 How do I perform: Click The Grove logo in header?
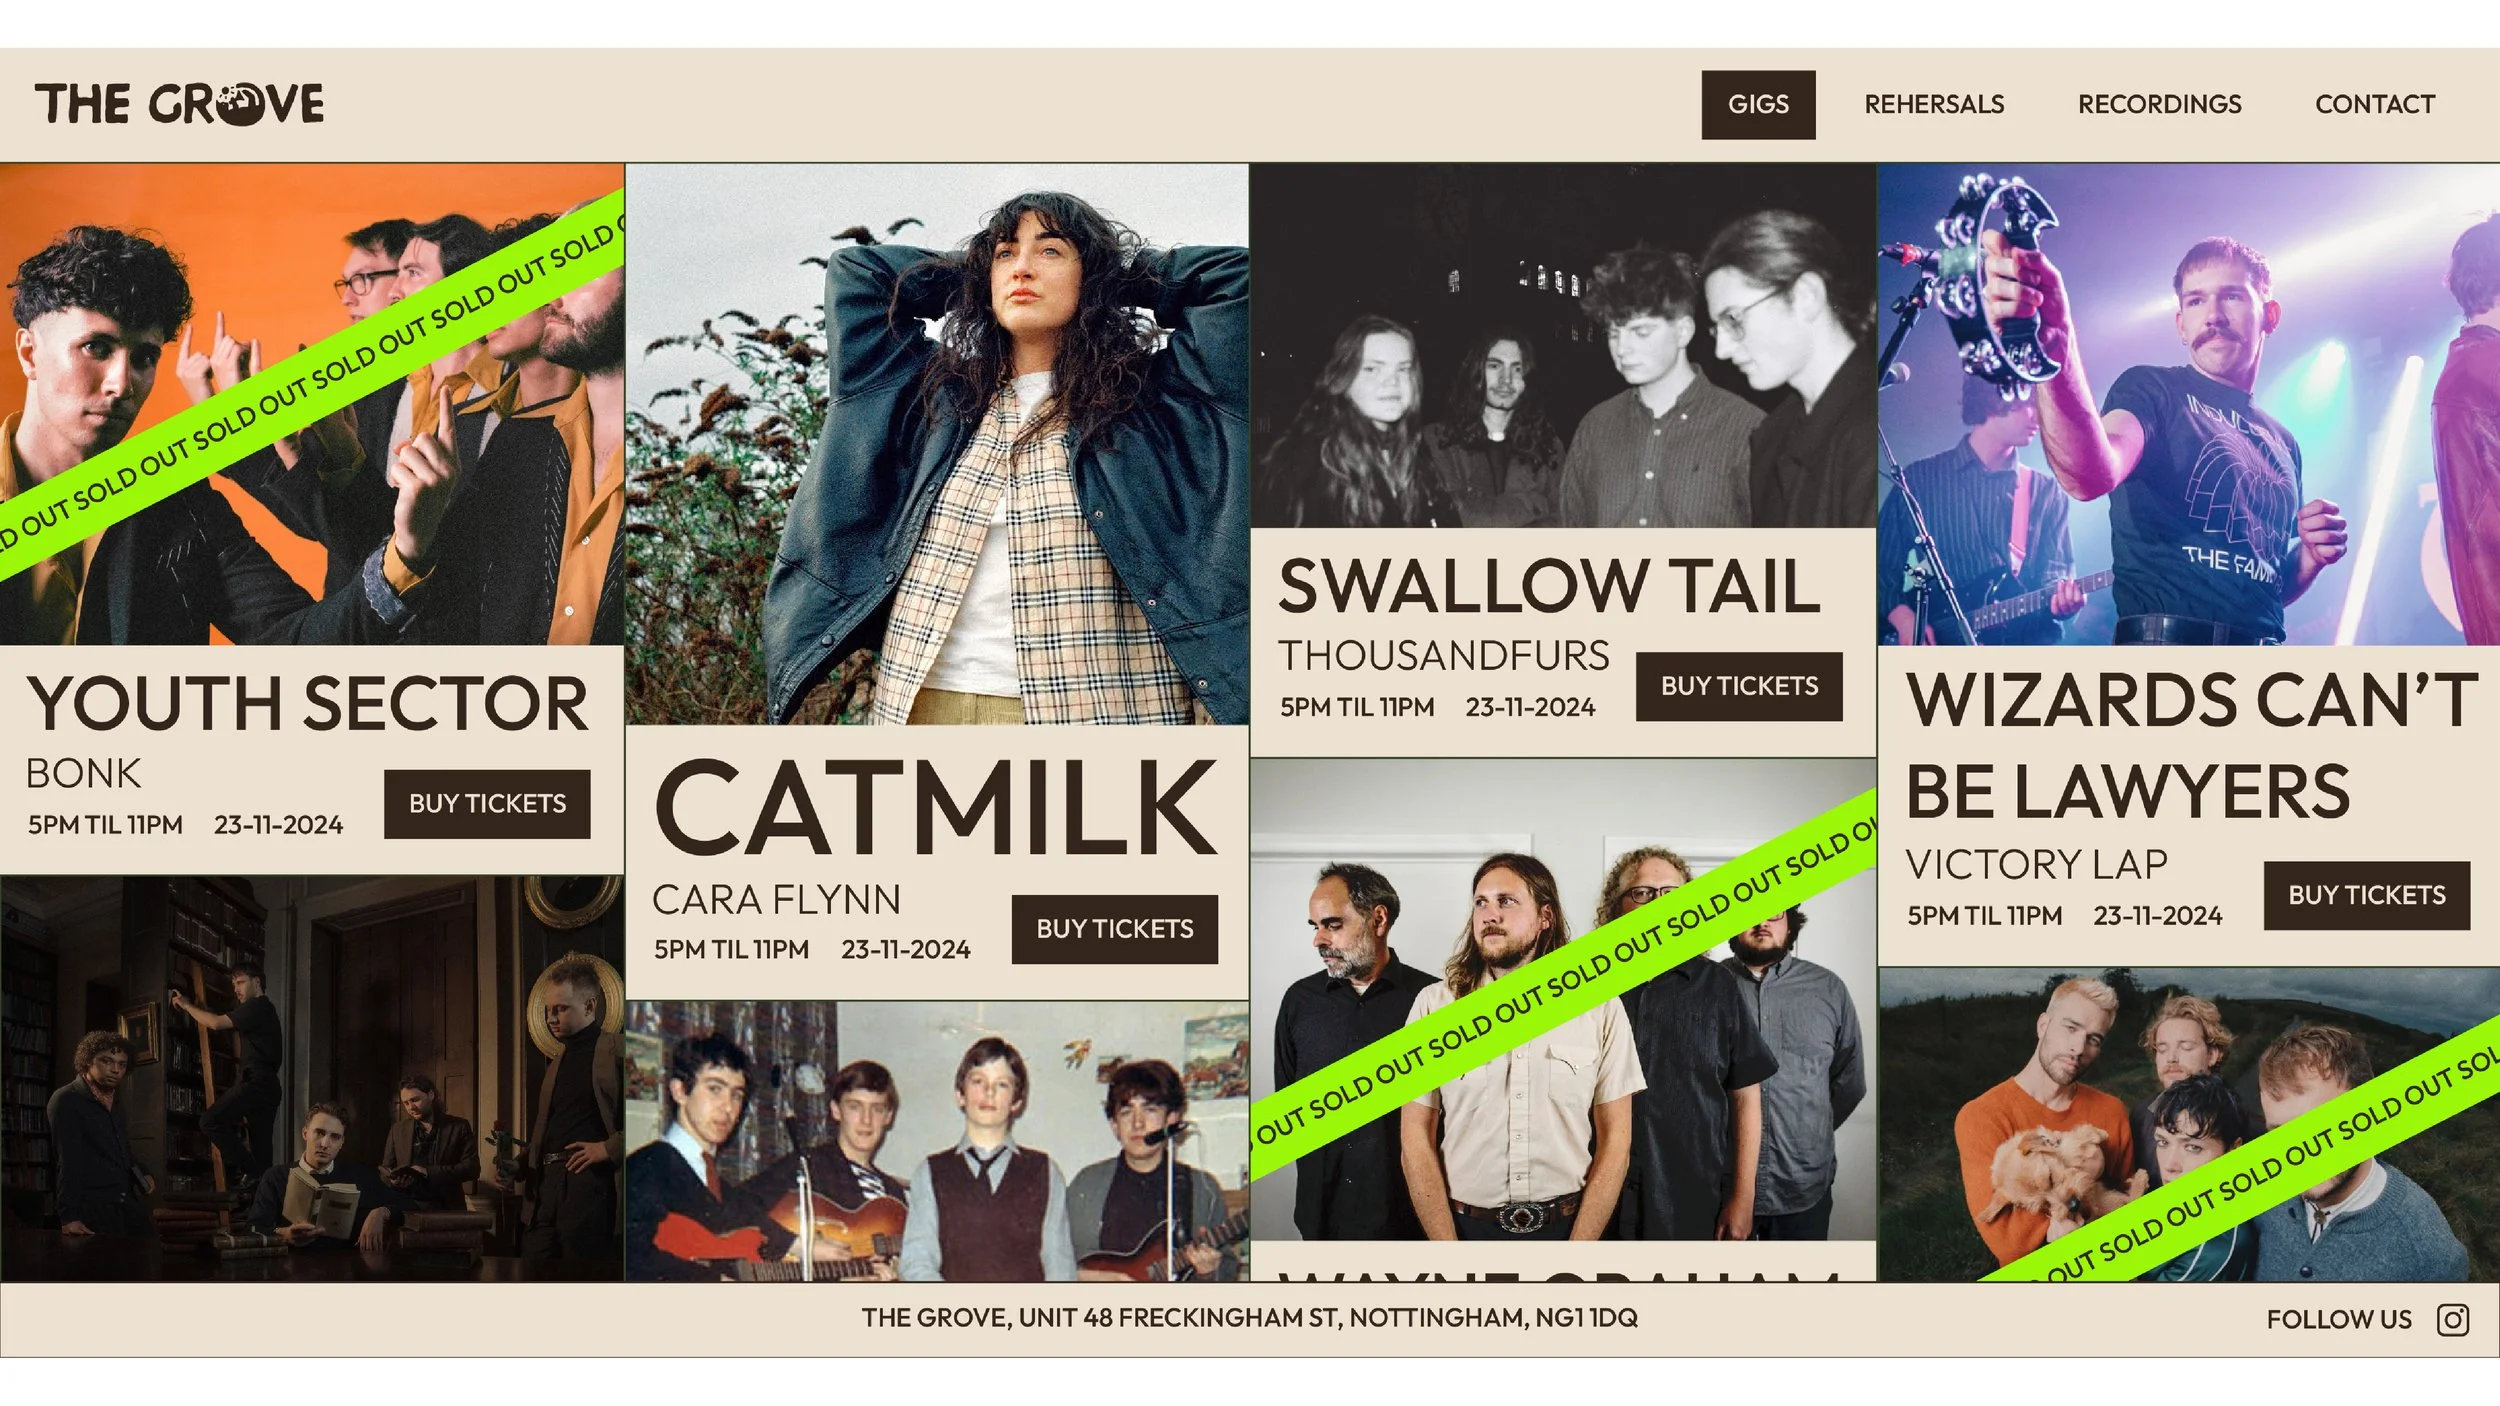click(179, 104)
